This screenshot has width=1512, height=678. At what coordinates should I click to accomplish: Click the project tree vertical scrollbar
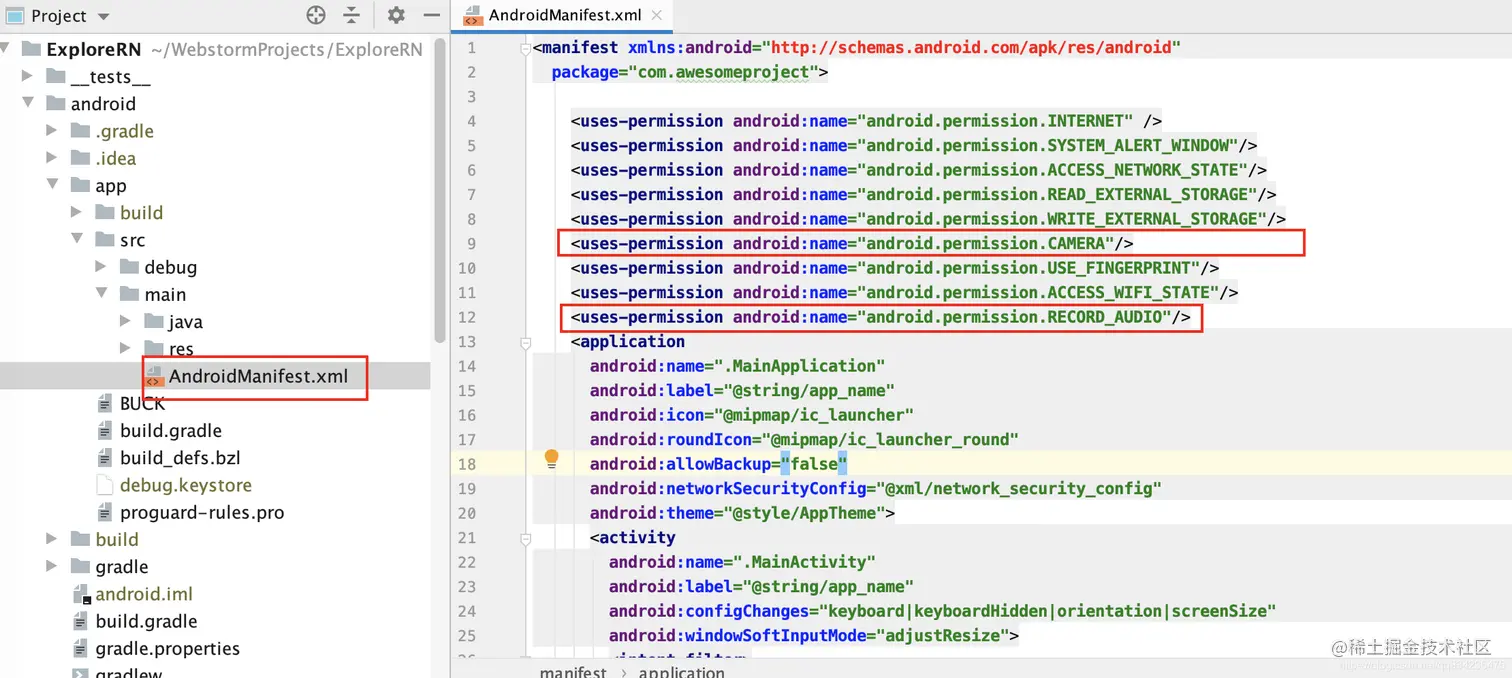pyautogui.click(x=439, y=190)
